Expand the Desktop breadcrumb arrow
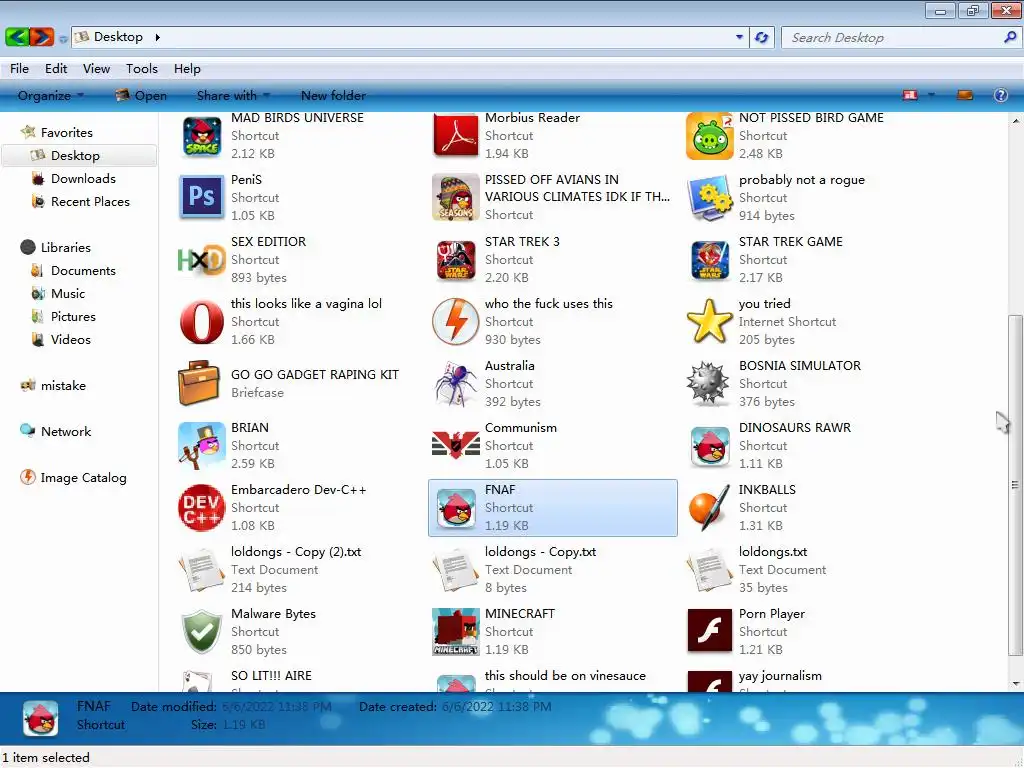Viewport: 1024px width, 768px height. coord(157,37)
